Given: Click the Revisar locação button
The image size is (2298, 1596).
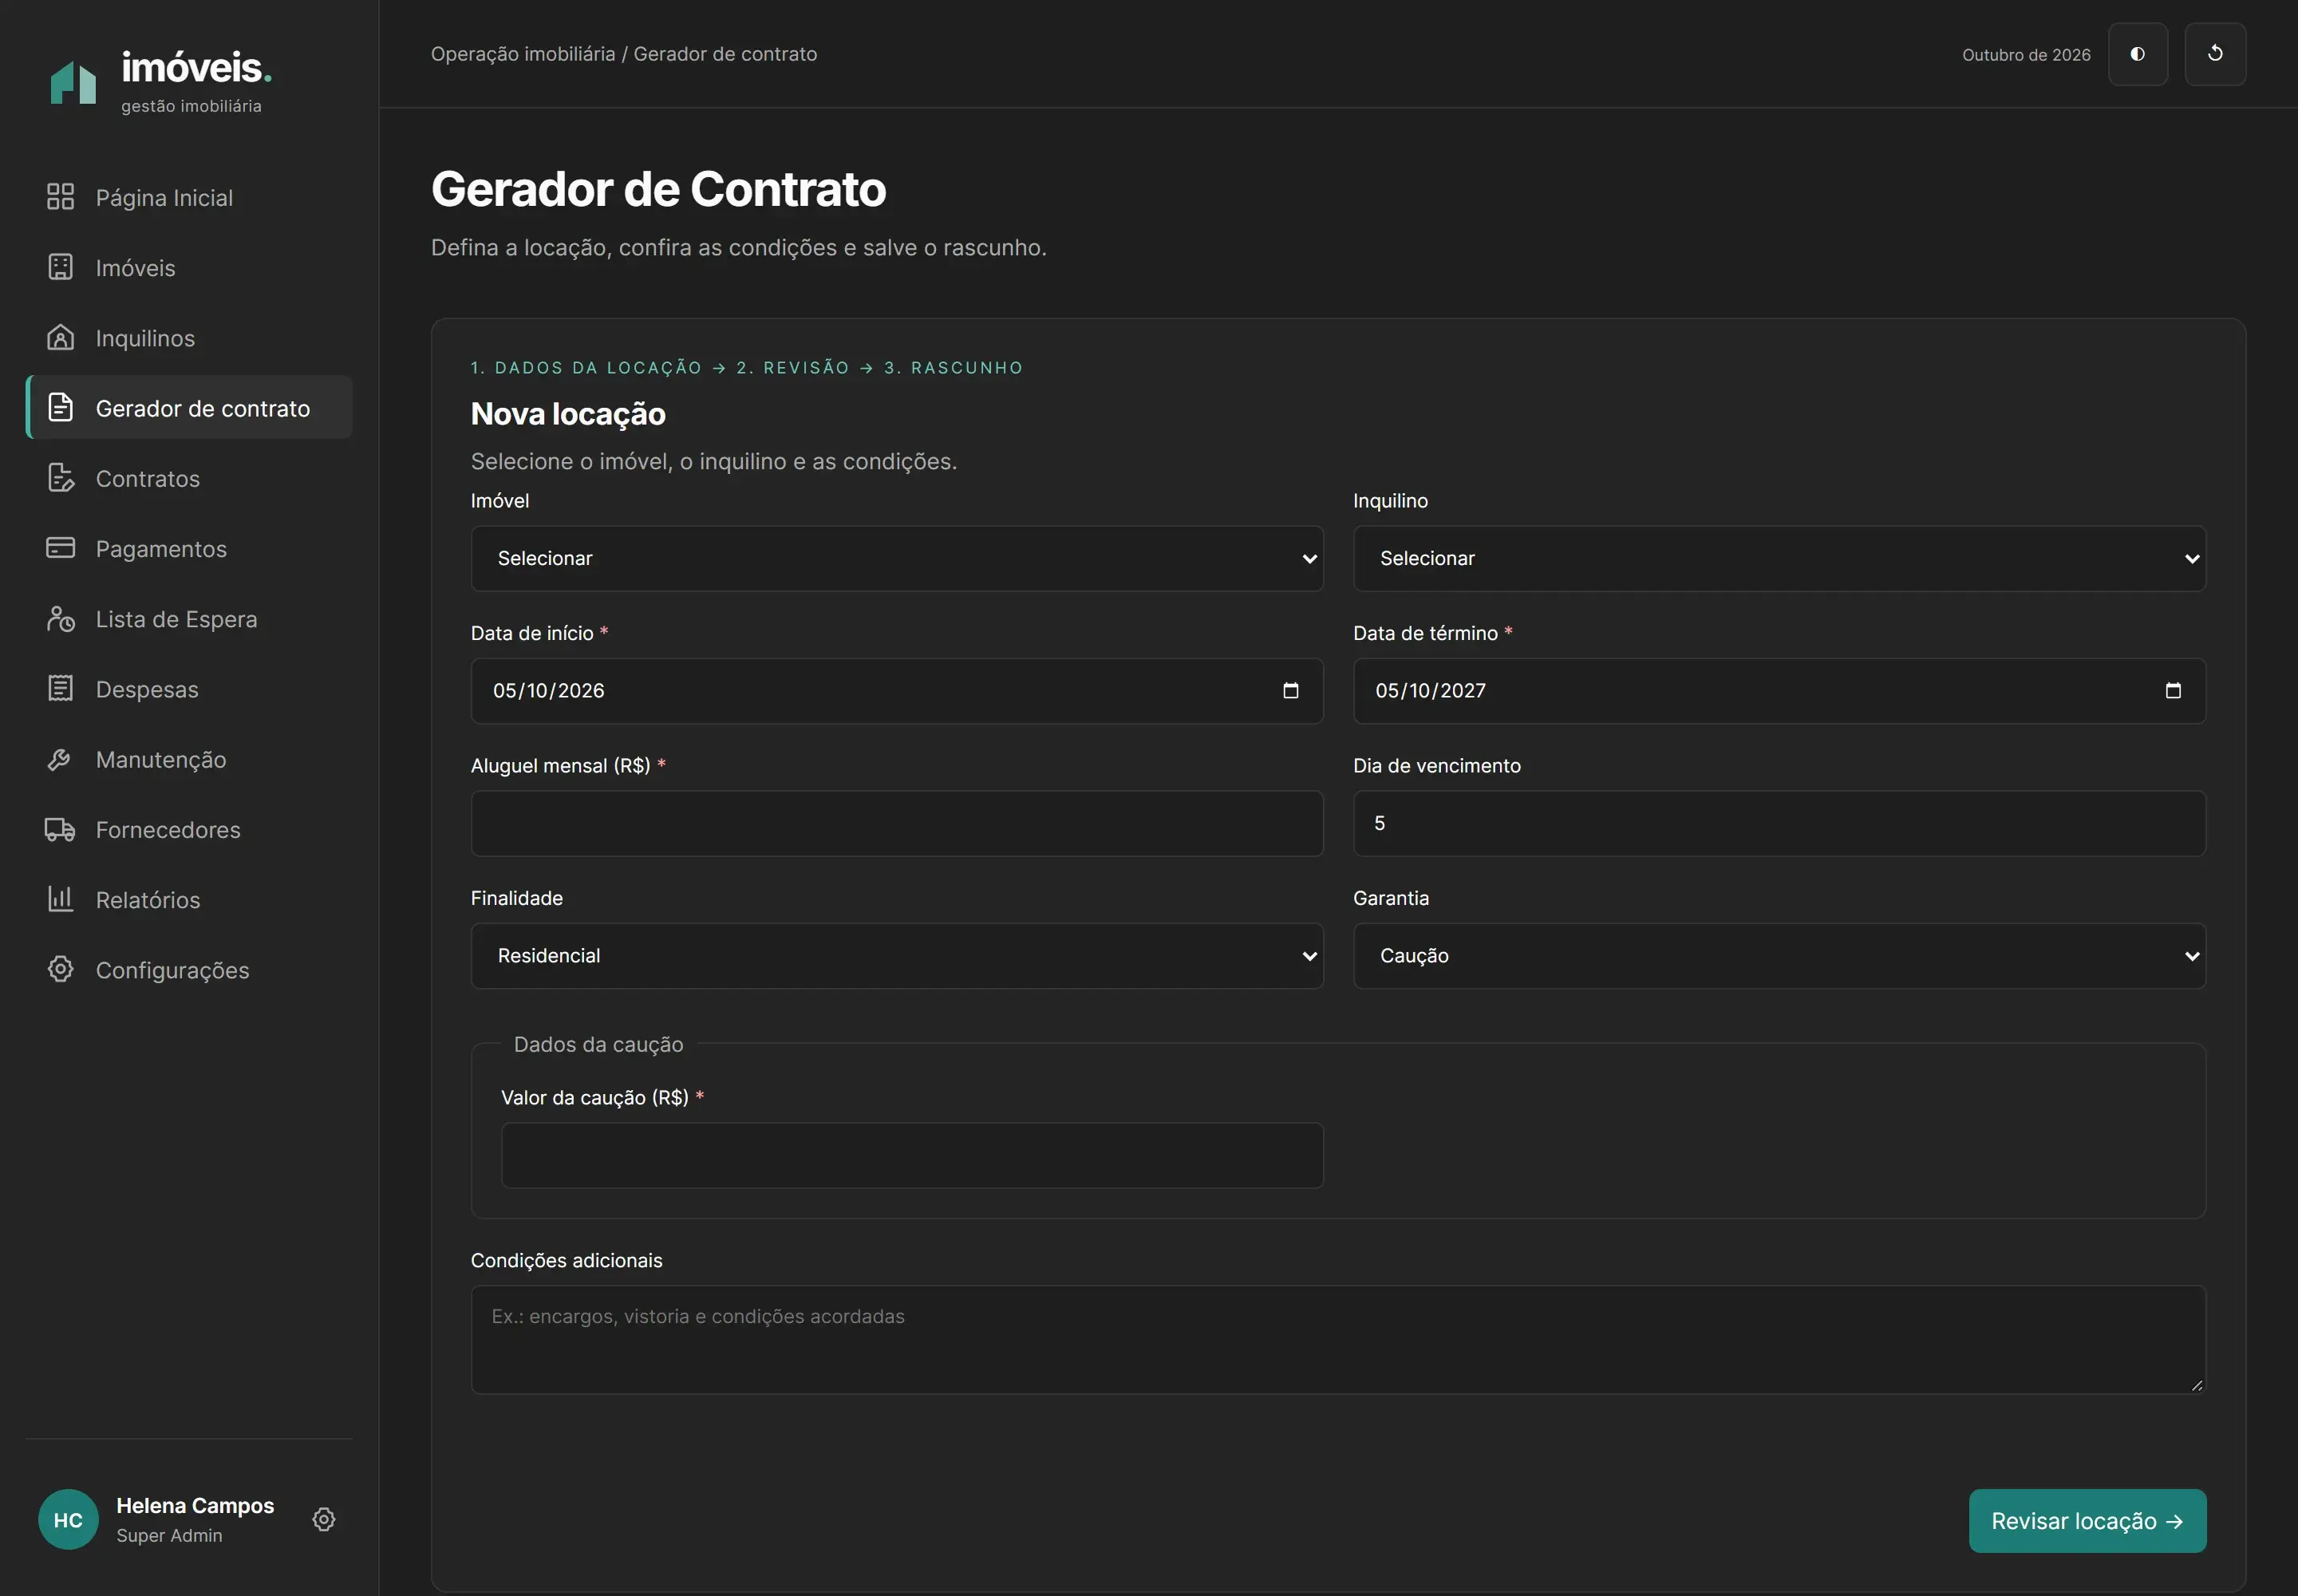Looking at the screenshot, I should 2087,1520.
